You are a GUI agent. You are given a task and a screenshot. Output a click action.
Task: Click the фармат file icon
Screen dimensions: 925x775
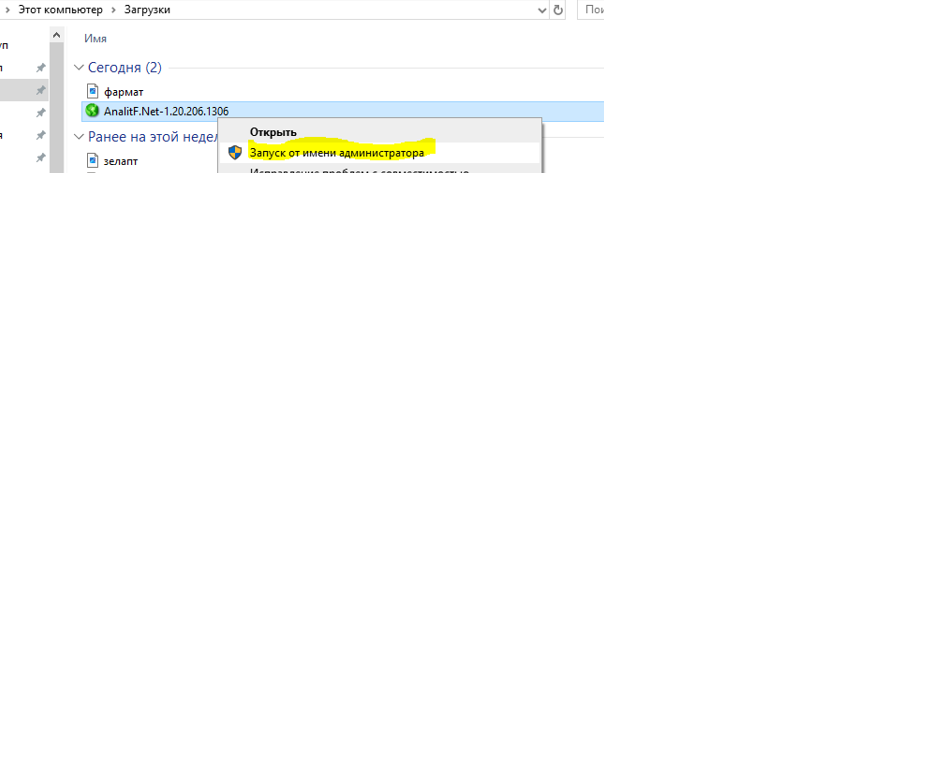pos(92,91)
